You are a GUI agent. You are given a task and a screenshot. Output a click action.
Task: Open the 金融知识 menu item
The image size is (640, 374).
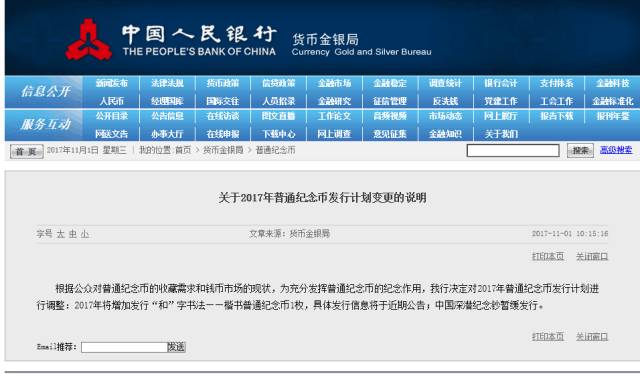(445, 134)
